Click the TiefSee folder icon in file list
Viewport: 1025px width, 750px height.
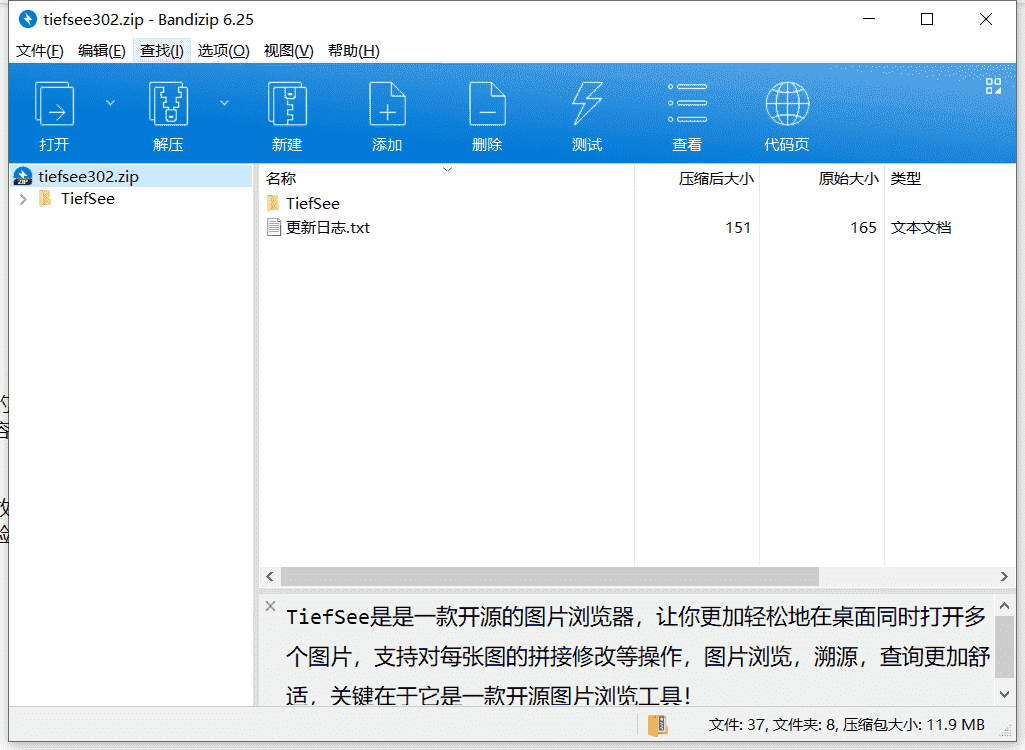(273, 203)
